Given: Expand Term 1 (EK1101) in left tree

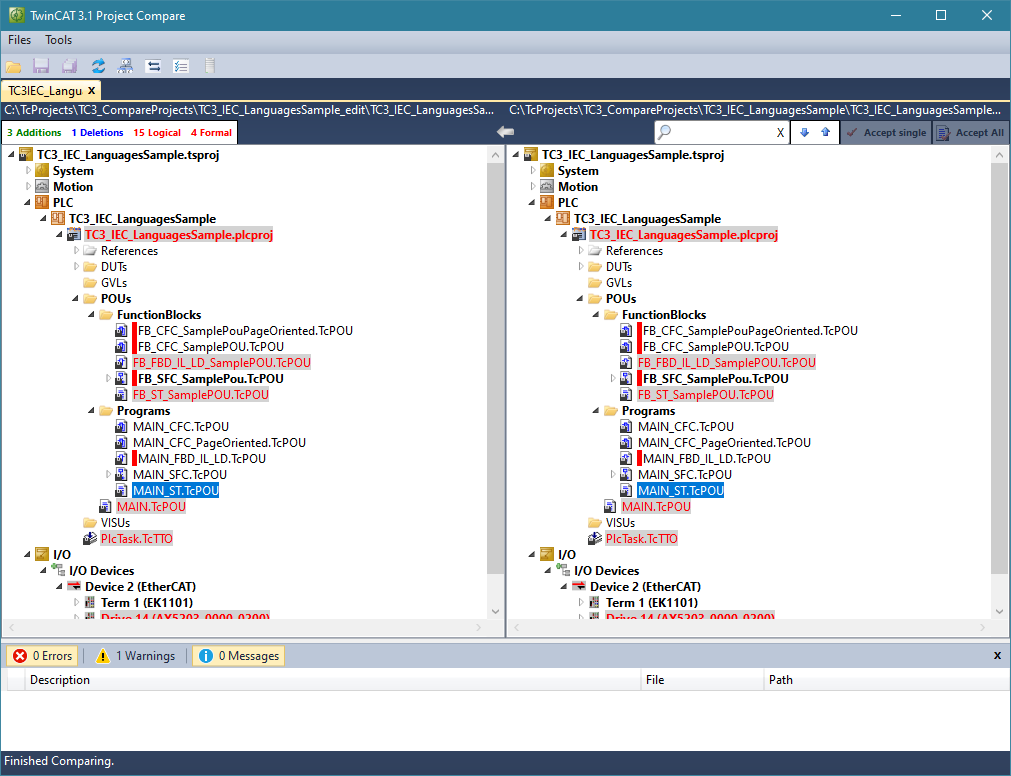Looking at the screenshot, I should (x=76, y=602).
